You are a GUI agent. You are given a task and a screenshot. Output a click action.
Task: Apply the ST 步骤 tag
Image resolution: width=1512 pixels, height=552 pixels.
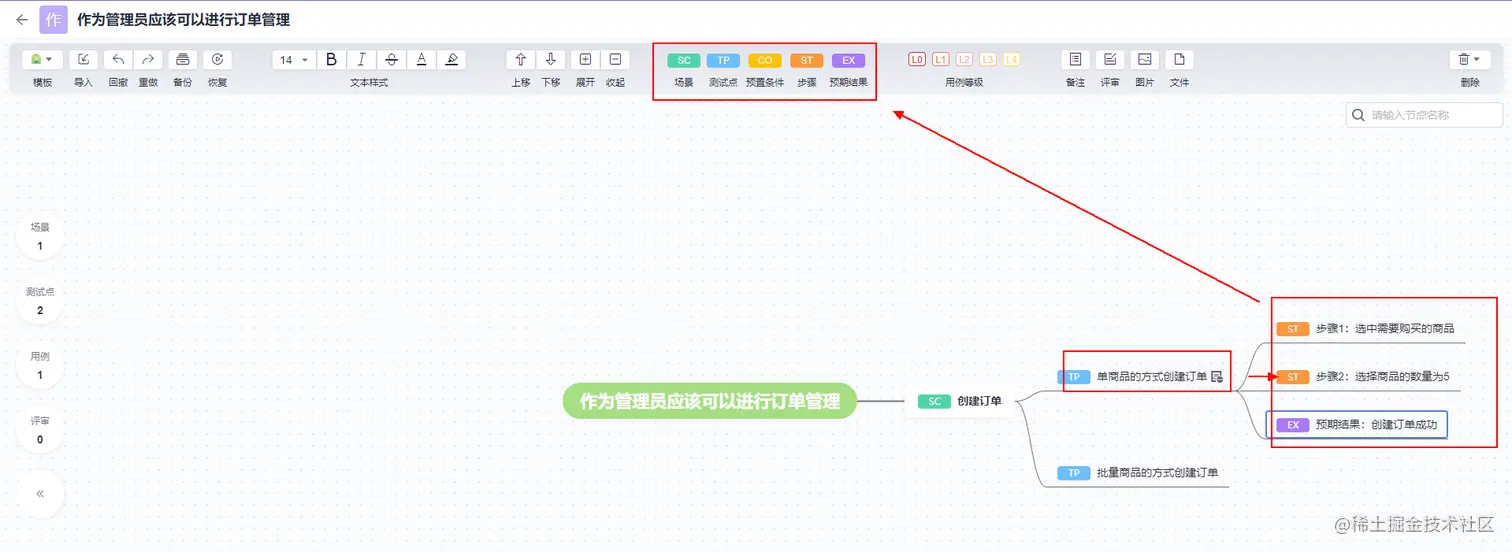pyautogui.click(x=806, y=61)
